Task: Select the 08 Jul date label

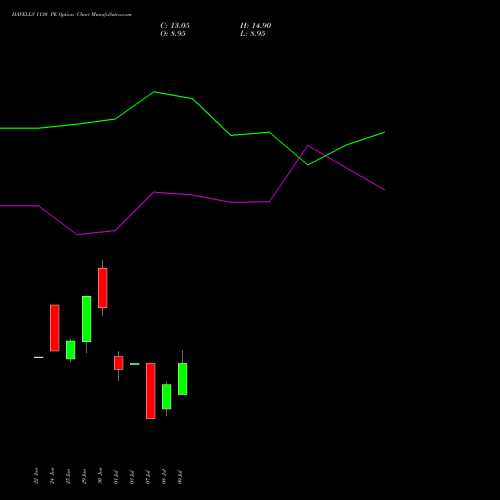Action: tap(164, 477)
